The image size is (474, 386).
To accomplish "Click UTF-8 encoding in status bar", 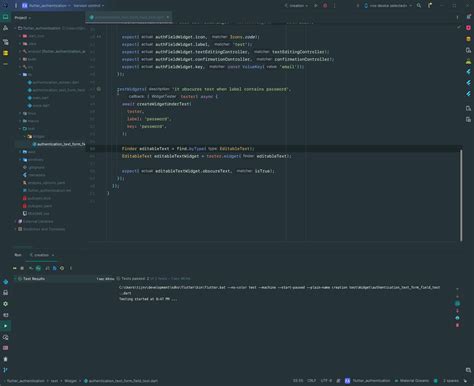I will (326, 381).
